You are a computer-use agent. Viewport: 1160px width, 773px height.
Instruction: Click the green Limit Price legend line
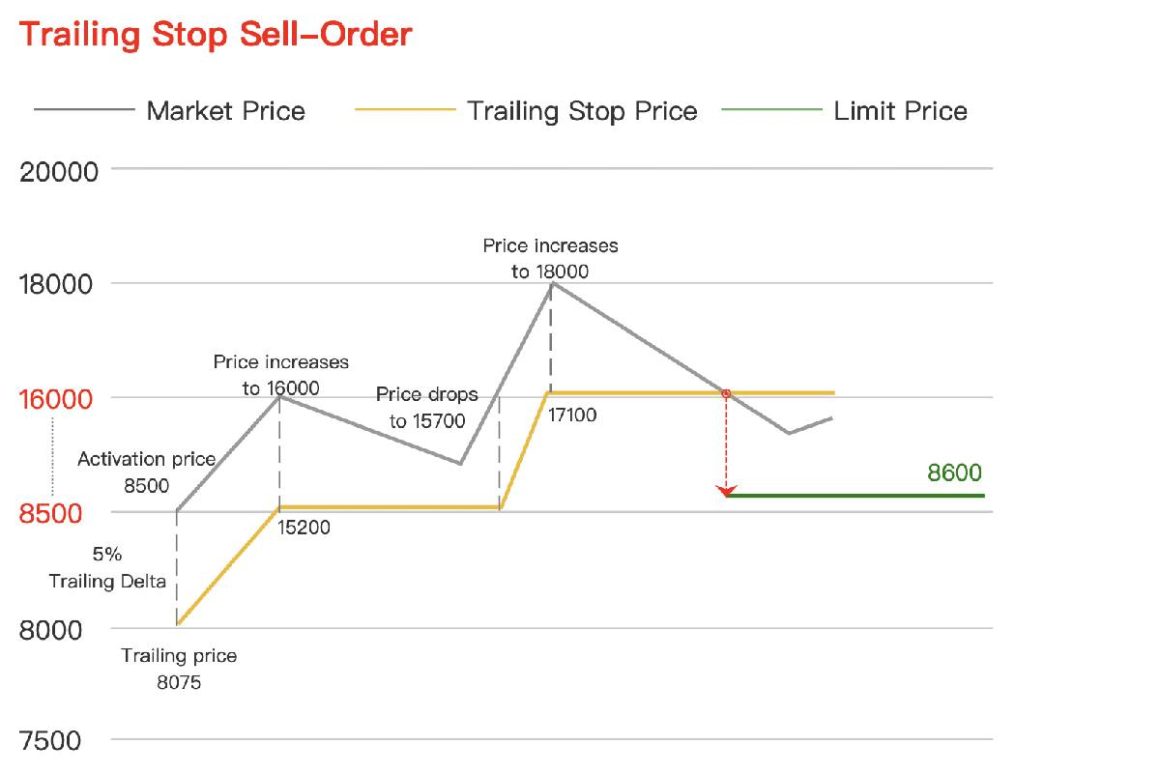770,110
